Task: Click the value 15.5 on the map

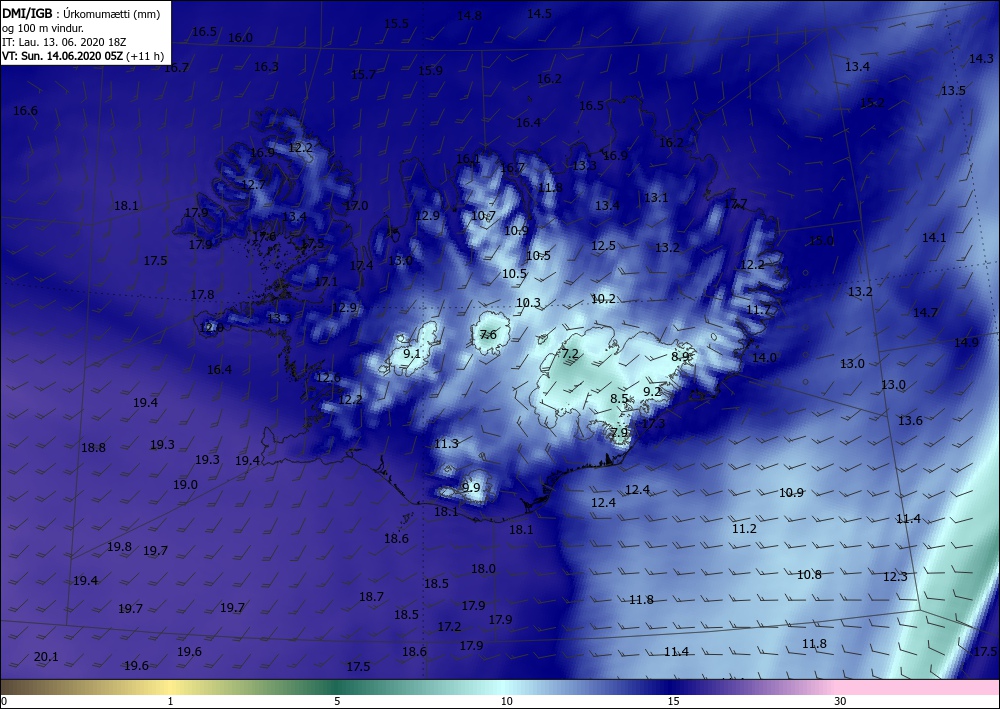Action: click(x=396, y=24)
